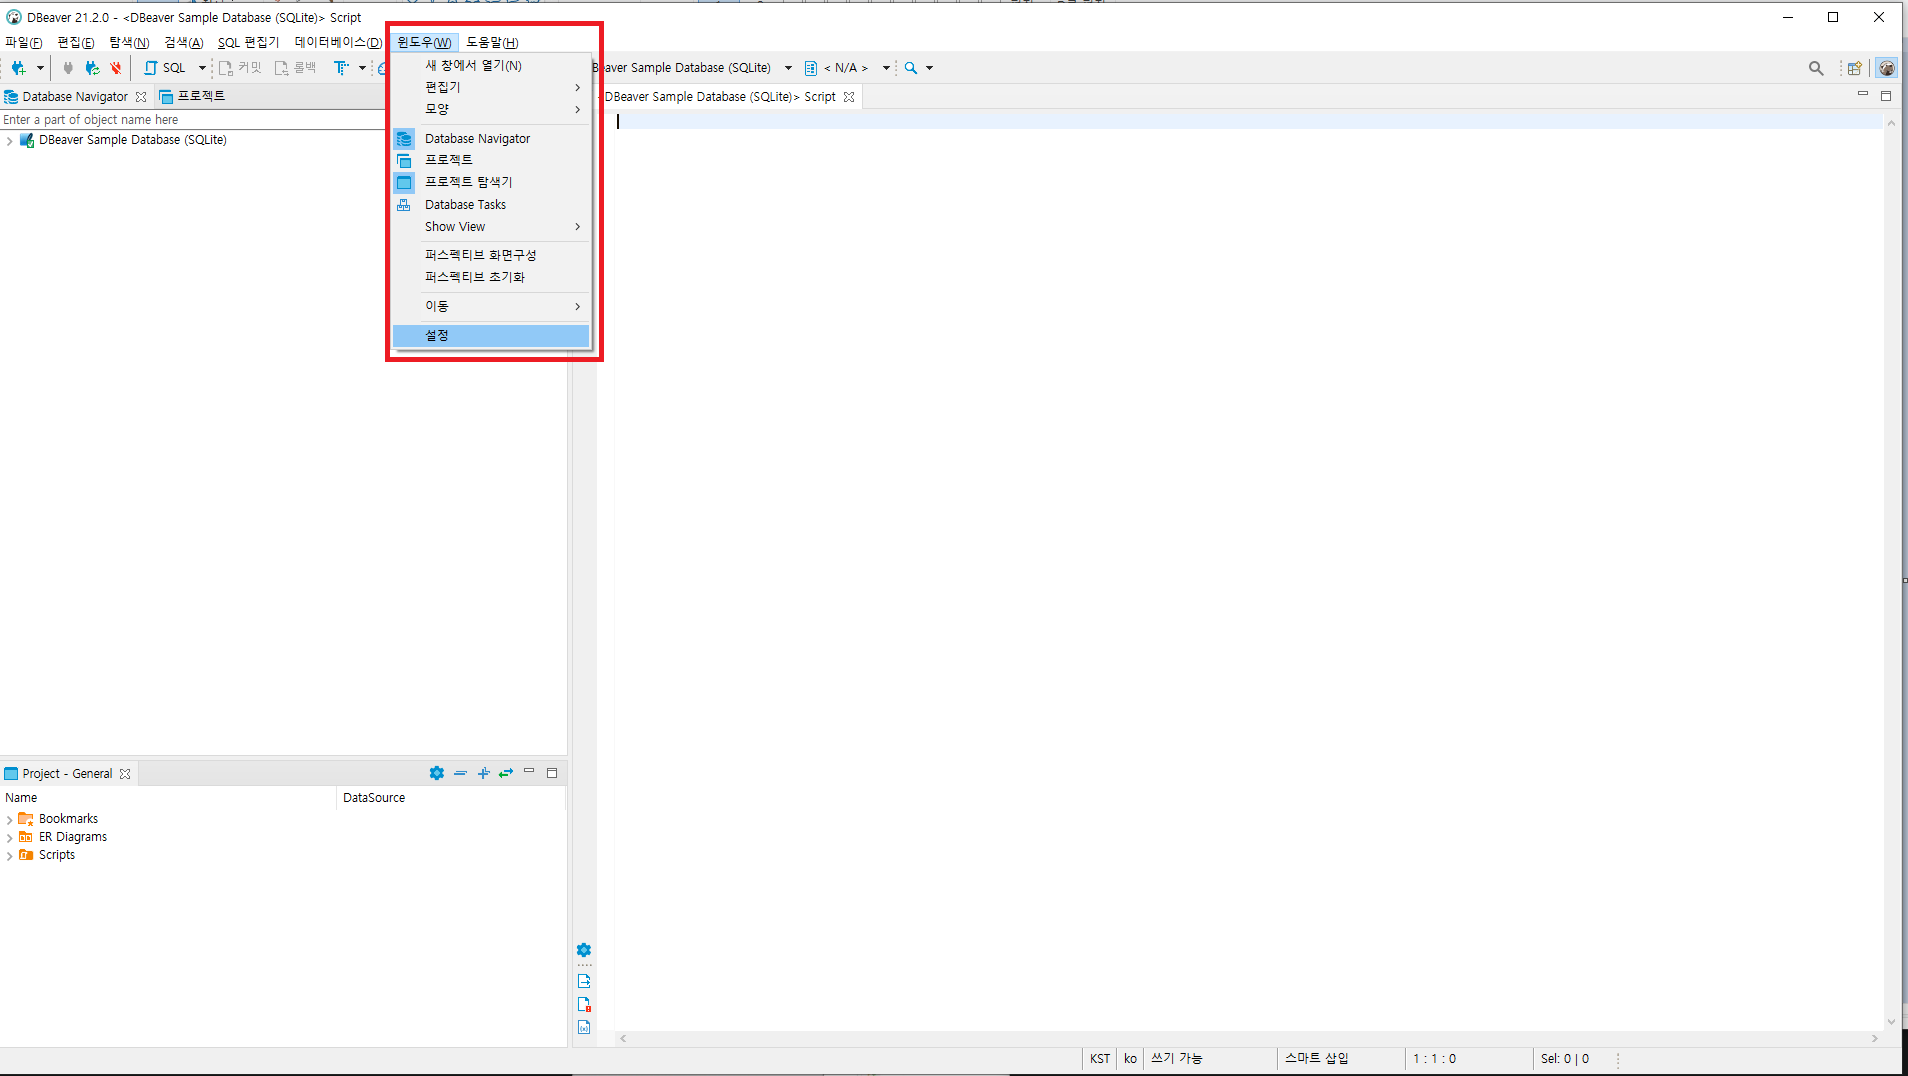This screenshot has width=1908, height=1076.
Task: Click the DataSource column header
Action: pos(452,798)
